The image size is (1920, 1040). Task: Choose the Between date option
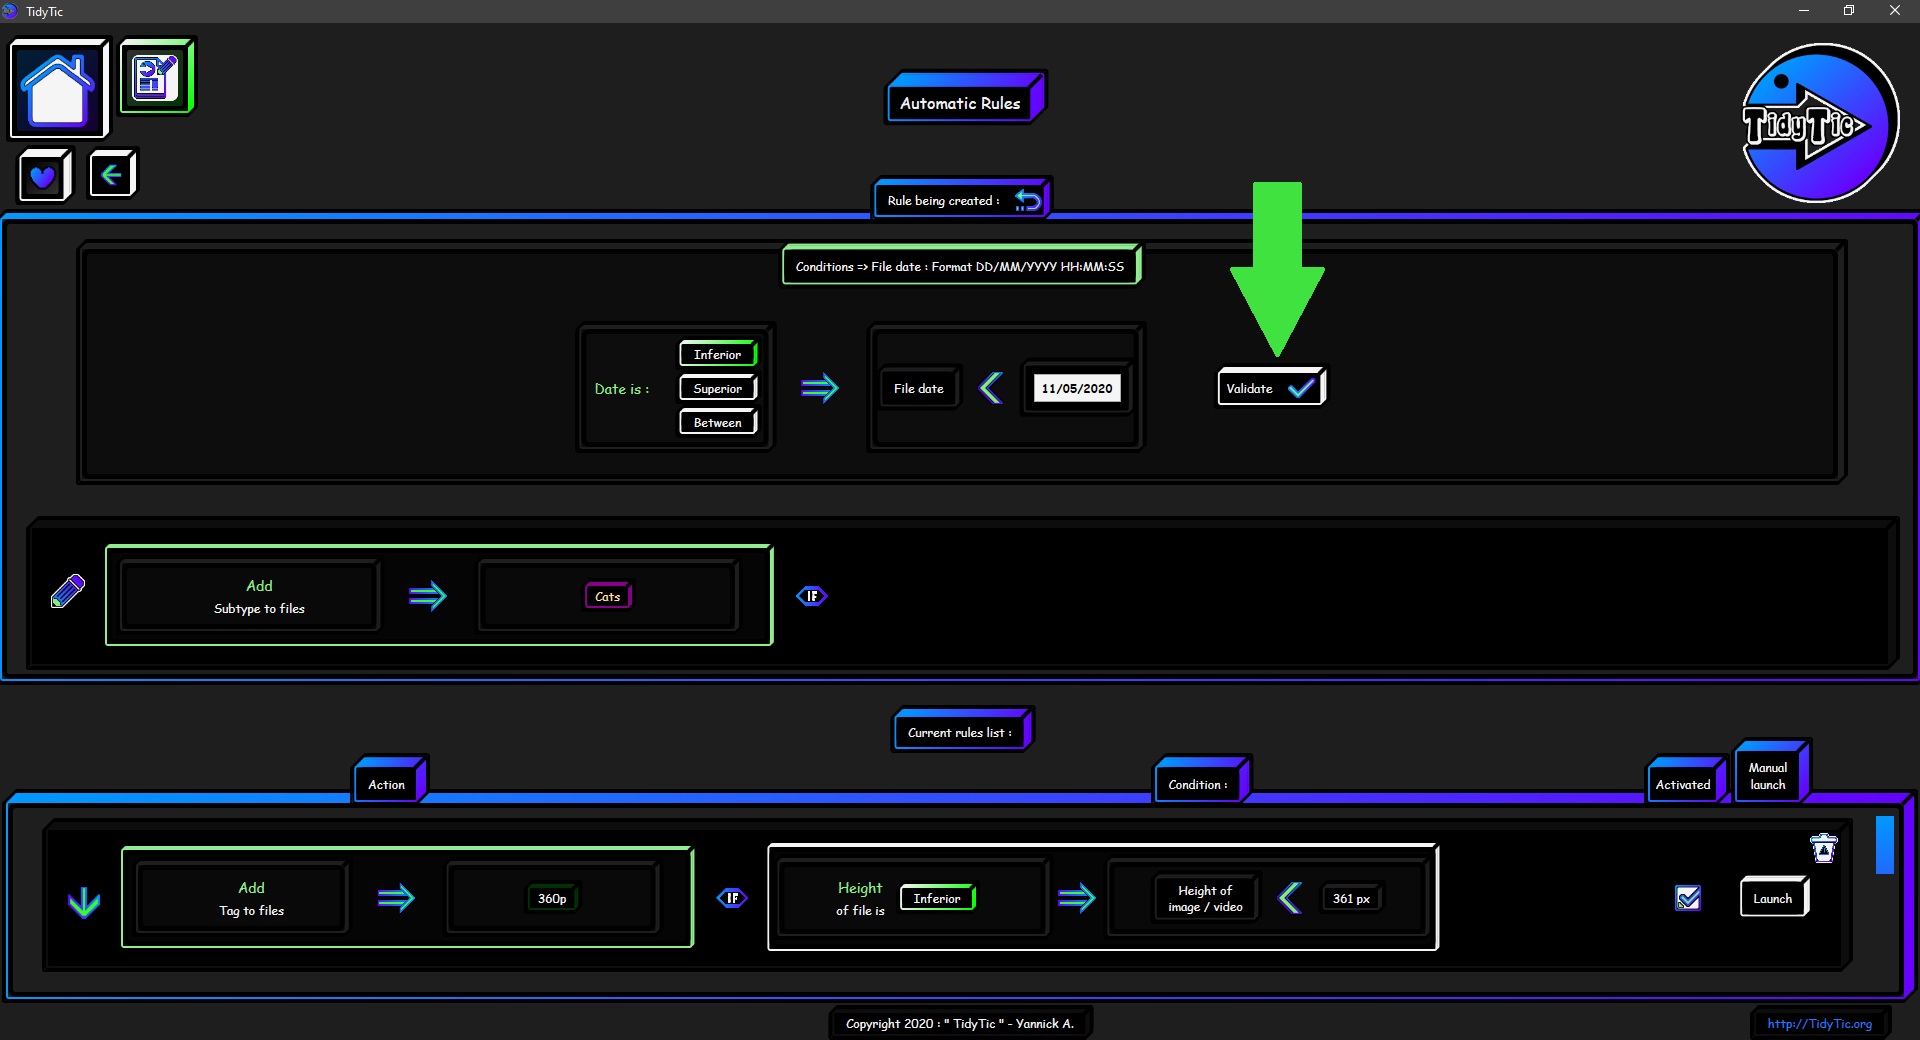(x=718, y=422)
